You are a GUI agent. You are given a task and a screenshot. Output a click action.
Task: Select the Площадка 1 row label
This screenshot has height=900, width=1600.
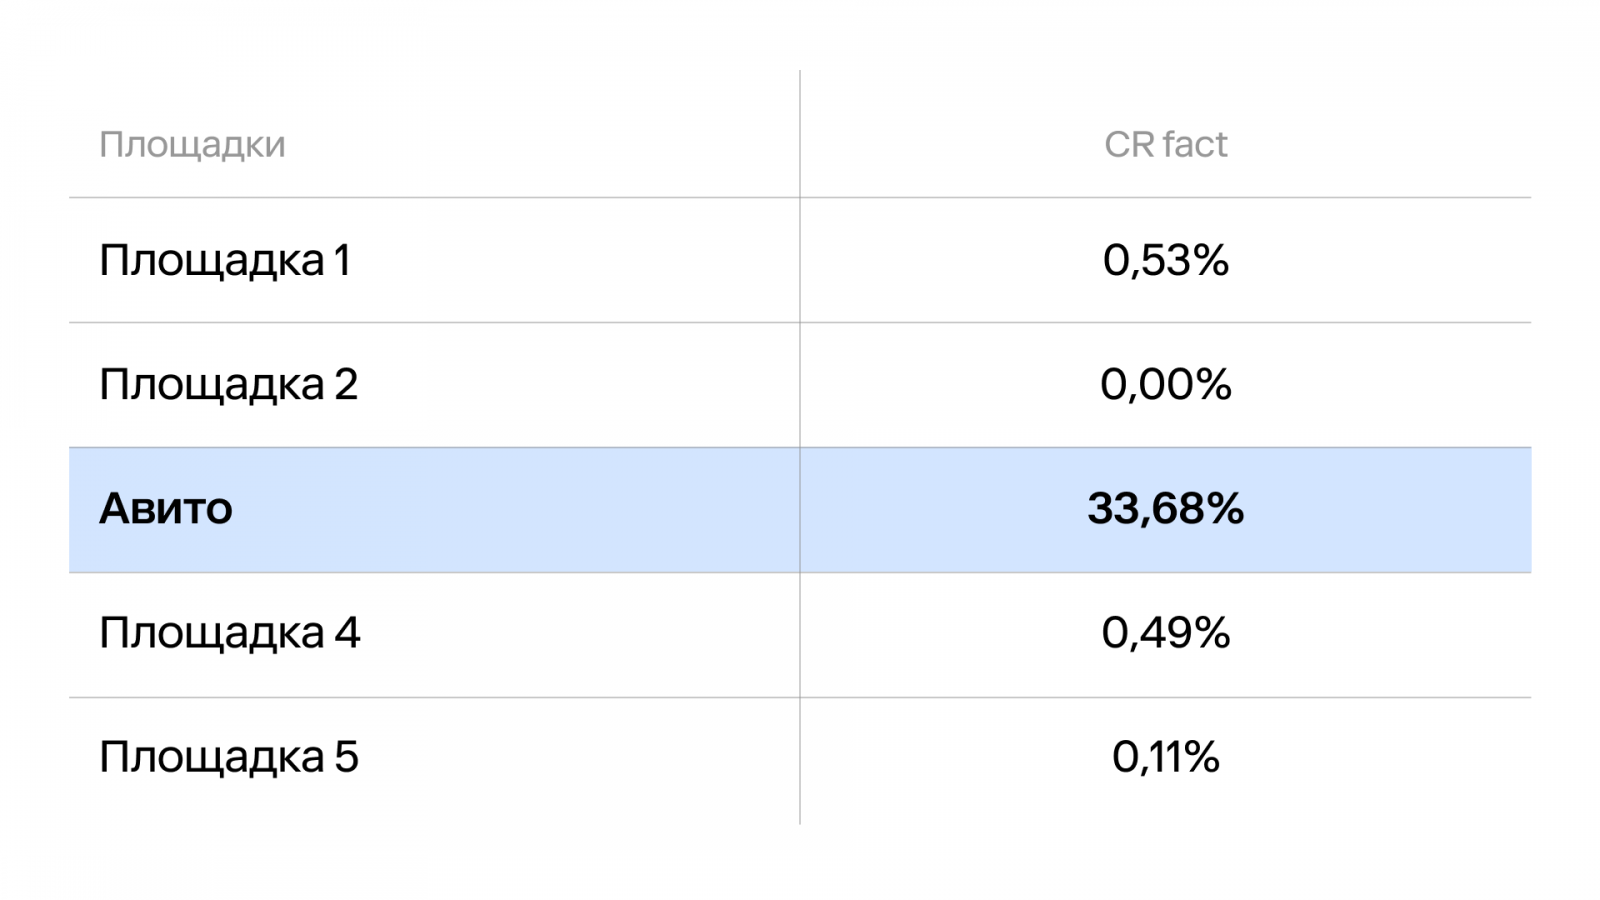(225, 261)
